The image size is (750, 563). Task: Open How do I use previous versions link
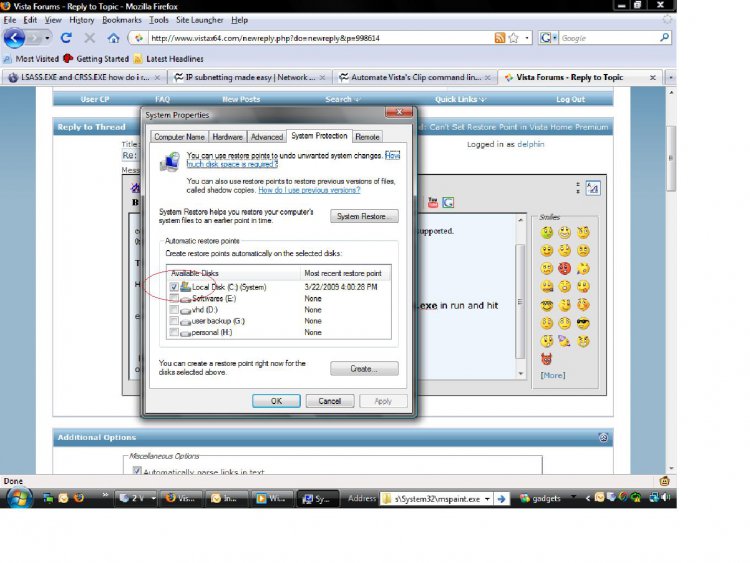point(309,190)
